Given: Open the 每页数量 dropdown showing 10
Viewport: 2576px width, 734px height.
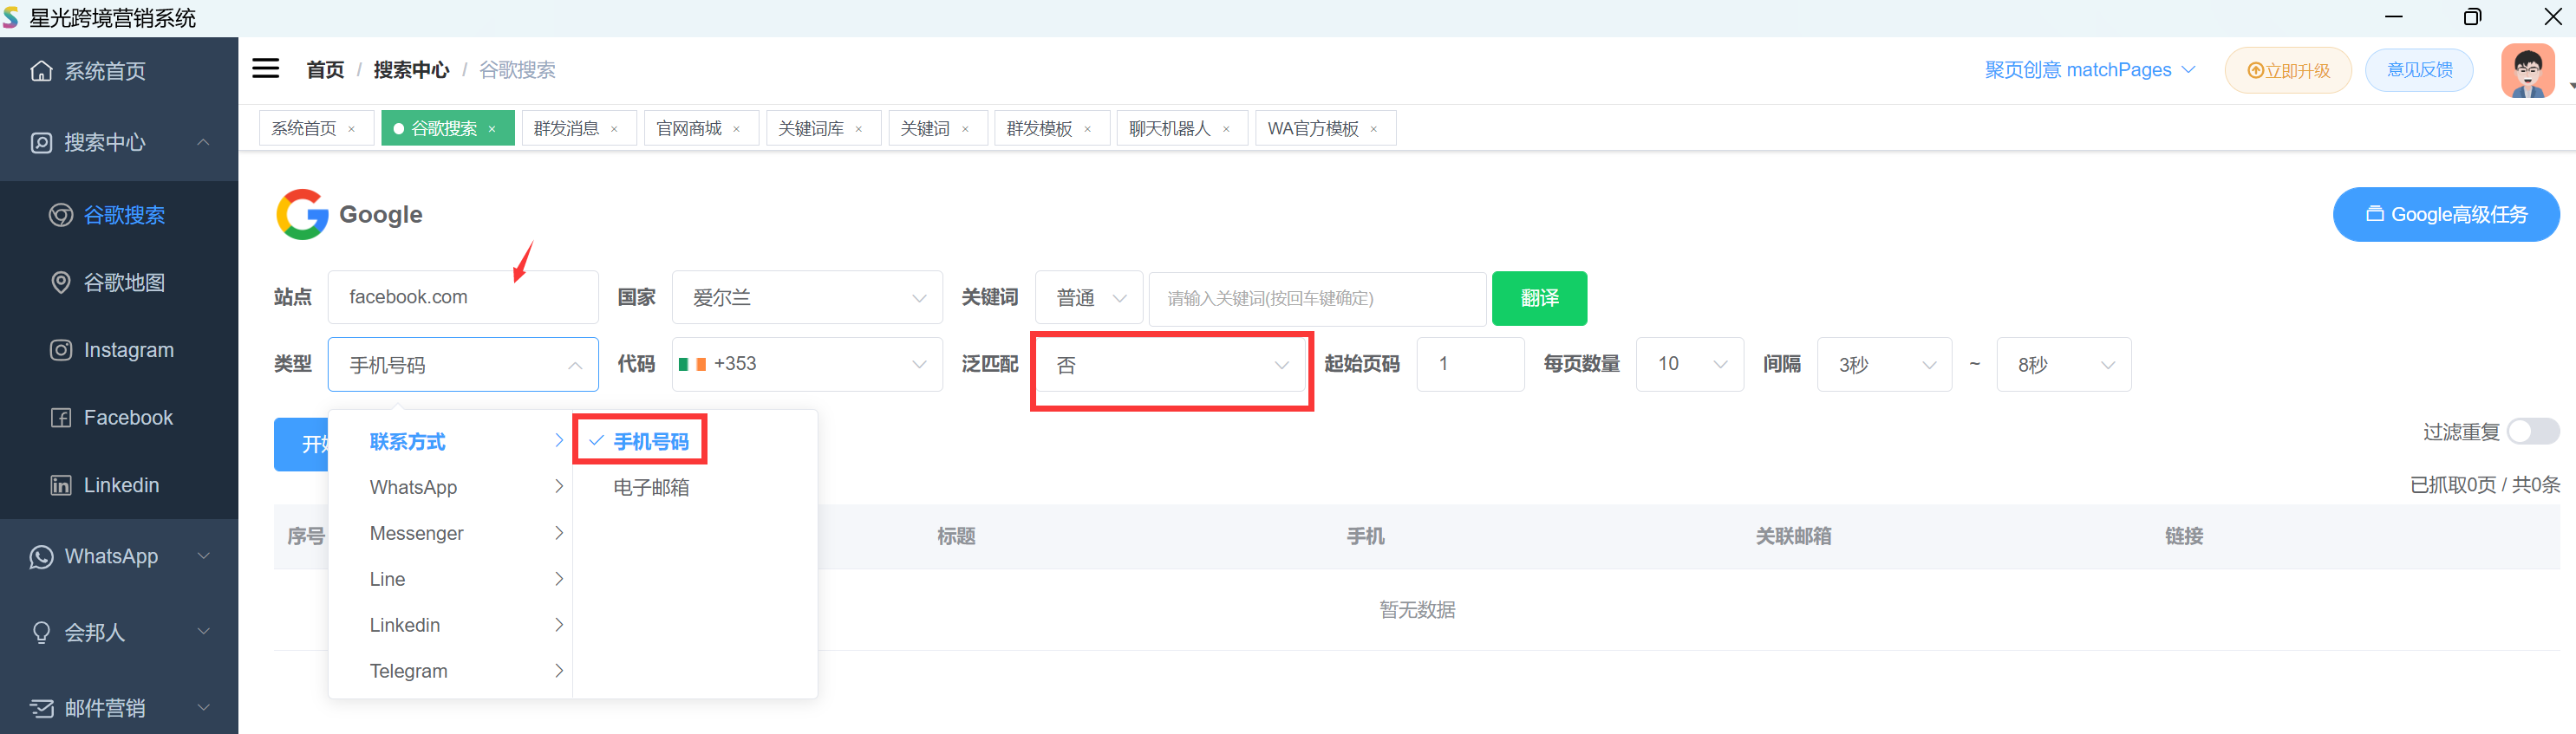Looking at the screenshot, I should click(x=1690, y=364).
